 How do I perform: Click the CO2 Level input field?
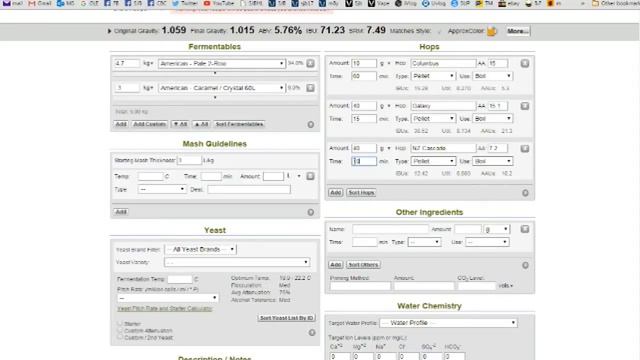click(x=476, y=286)
